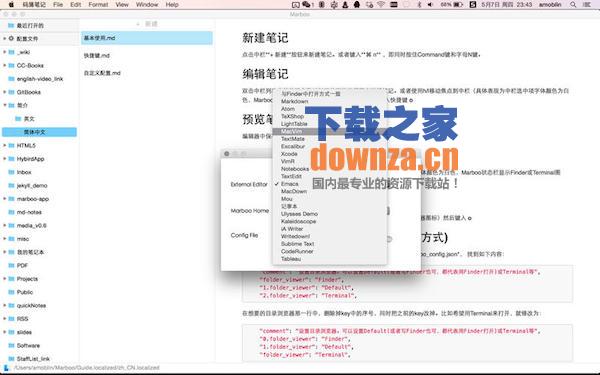
Task: Click the md-notes folder icon
Action: point(11,212)
